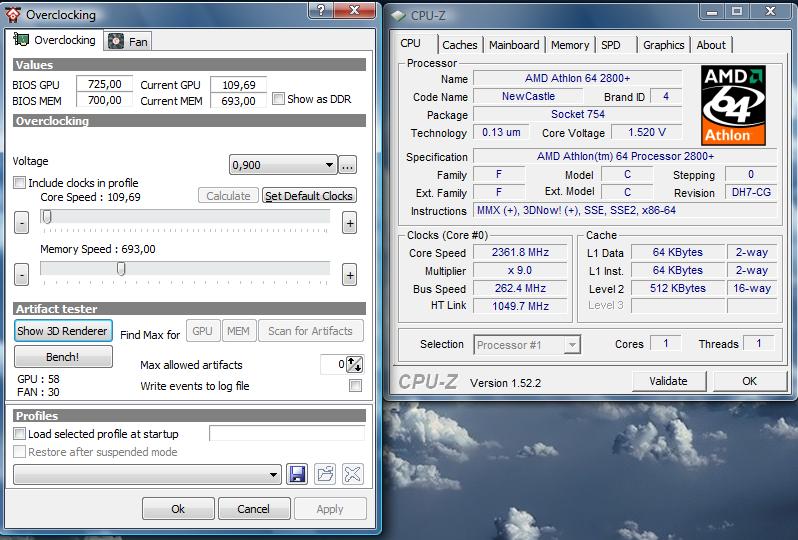
Task: Click the BIOS GPU value field
Action: pos(104,84)
